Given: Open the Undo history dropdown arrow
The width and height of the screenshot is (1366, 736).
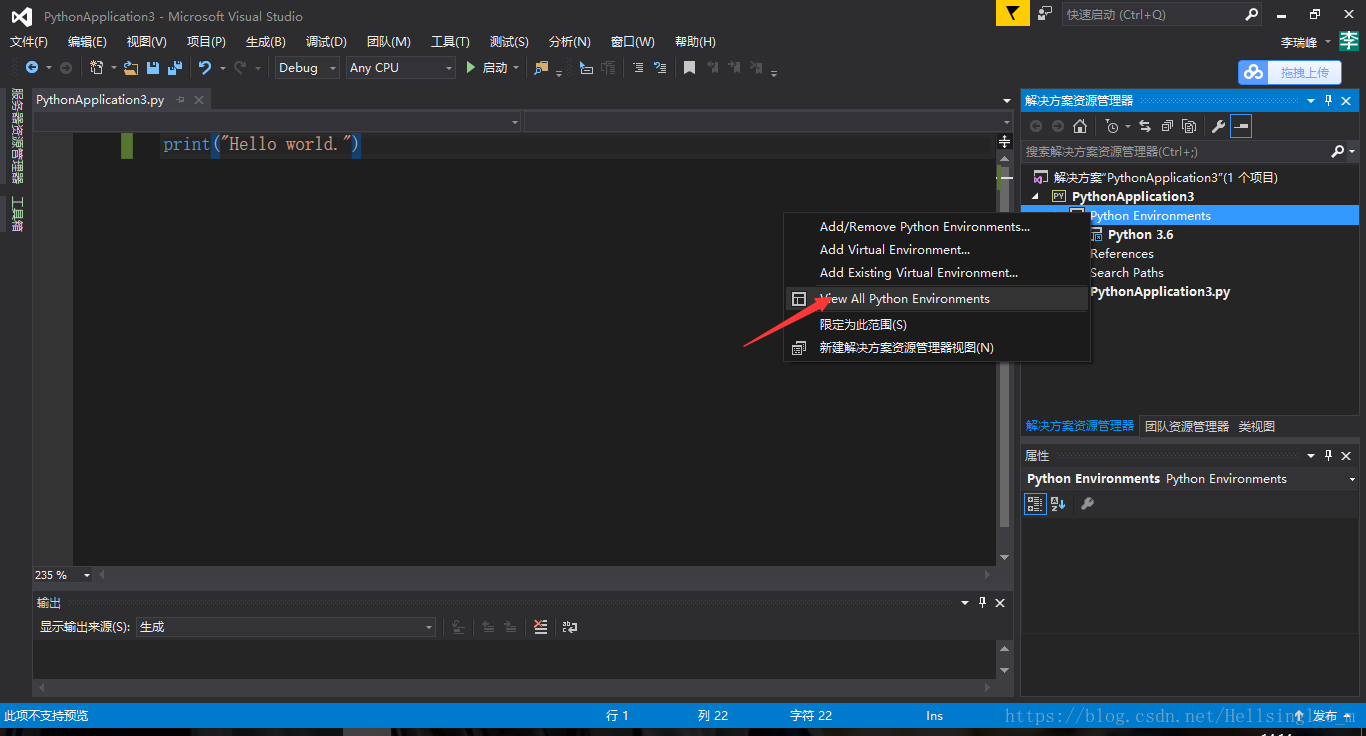Looking at the screenshot, I should coord(221,68).
